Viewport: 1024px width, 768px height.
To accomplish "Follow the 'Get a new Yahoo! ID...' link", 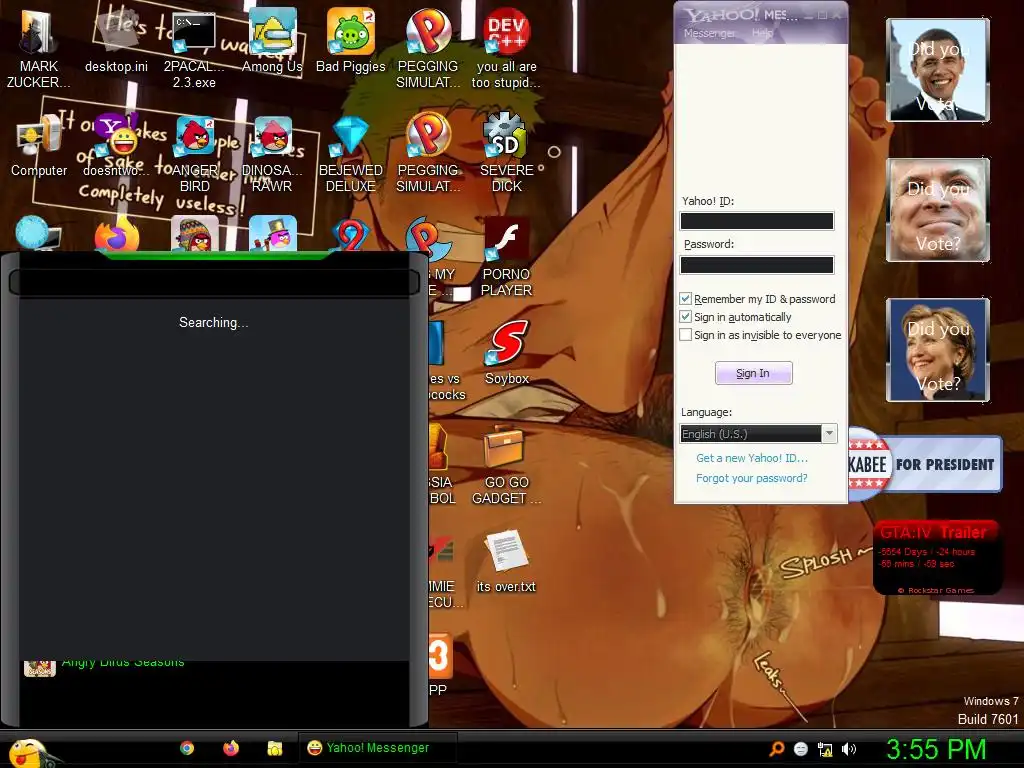I will [x=752, y=458].
